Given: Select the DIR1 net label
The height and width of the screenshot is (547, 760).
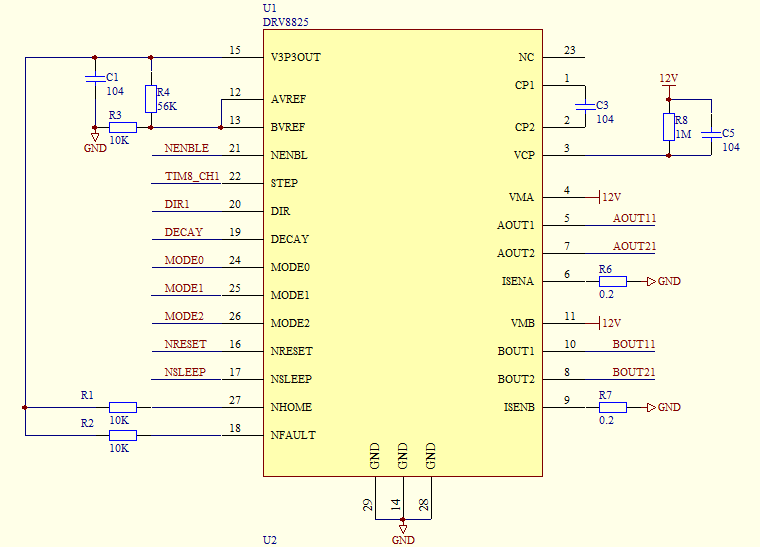Looking at the screenshot, I should pyautogui.click(x=177, y=204).
